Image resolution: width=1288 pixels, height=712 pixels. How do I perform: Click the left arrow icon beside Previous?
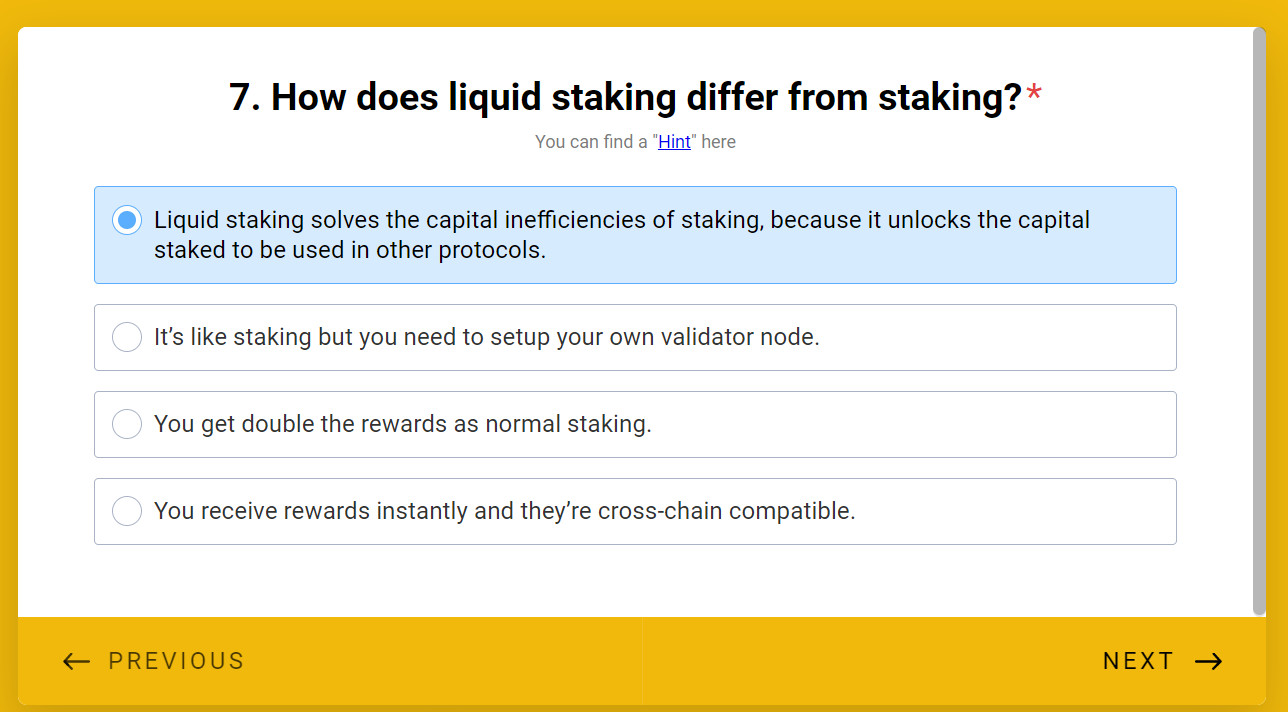[76, 661]
